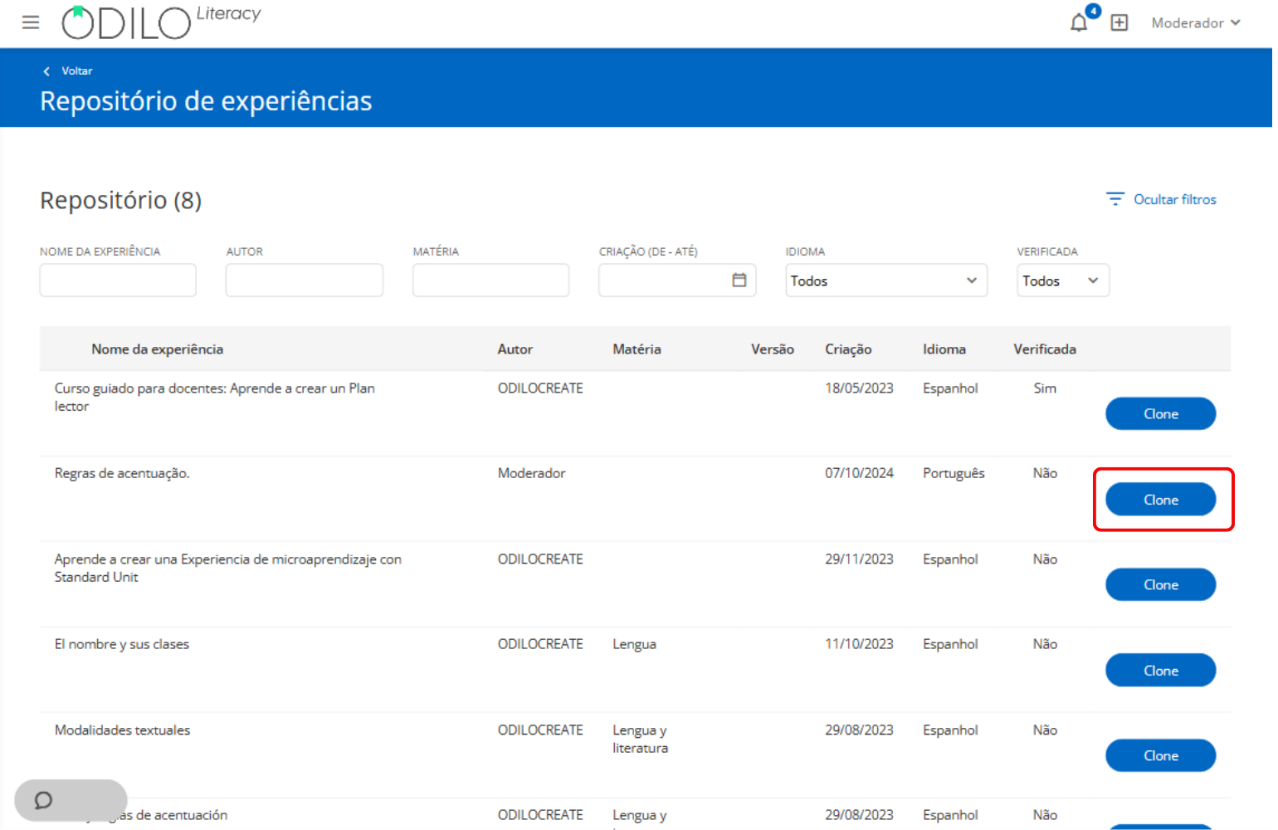The width and height of the screenshot is (1278, 830).
Task: Clone the Regras de acentuação experience
Action: click(1160, 500)
